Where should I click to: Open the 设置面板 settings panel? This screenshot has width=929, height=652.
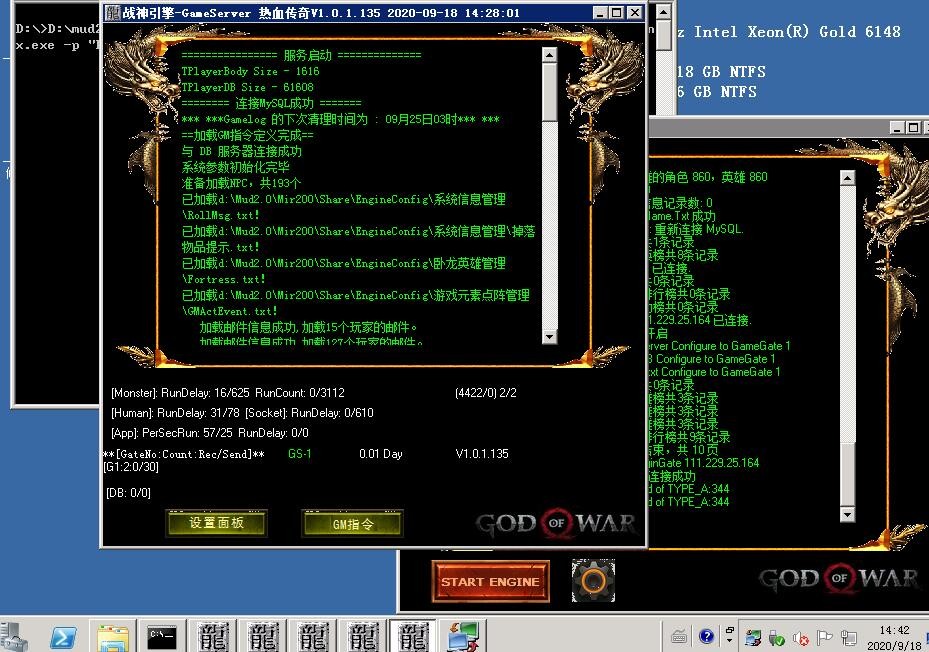click(x=216, y=523)
